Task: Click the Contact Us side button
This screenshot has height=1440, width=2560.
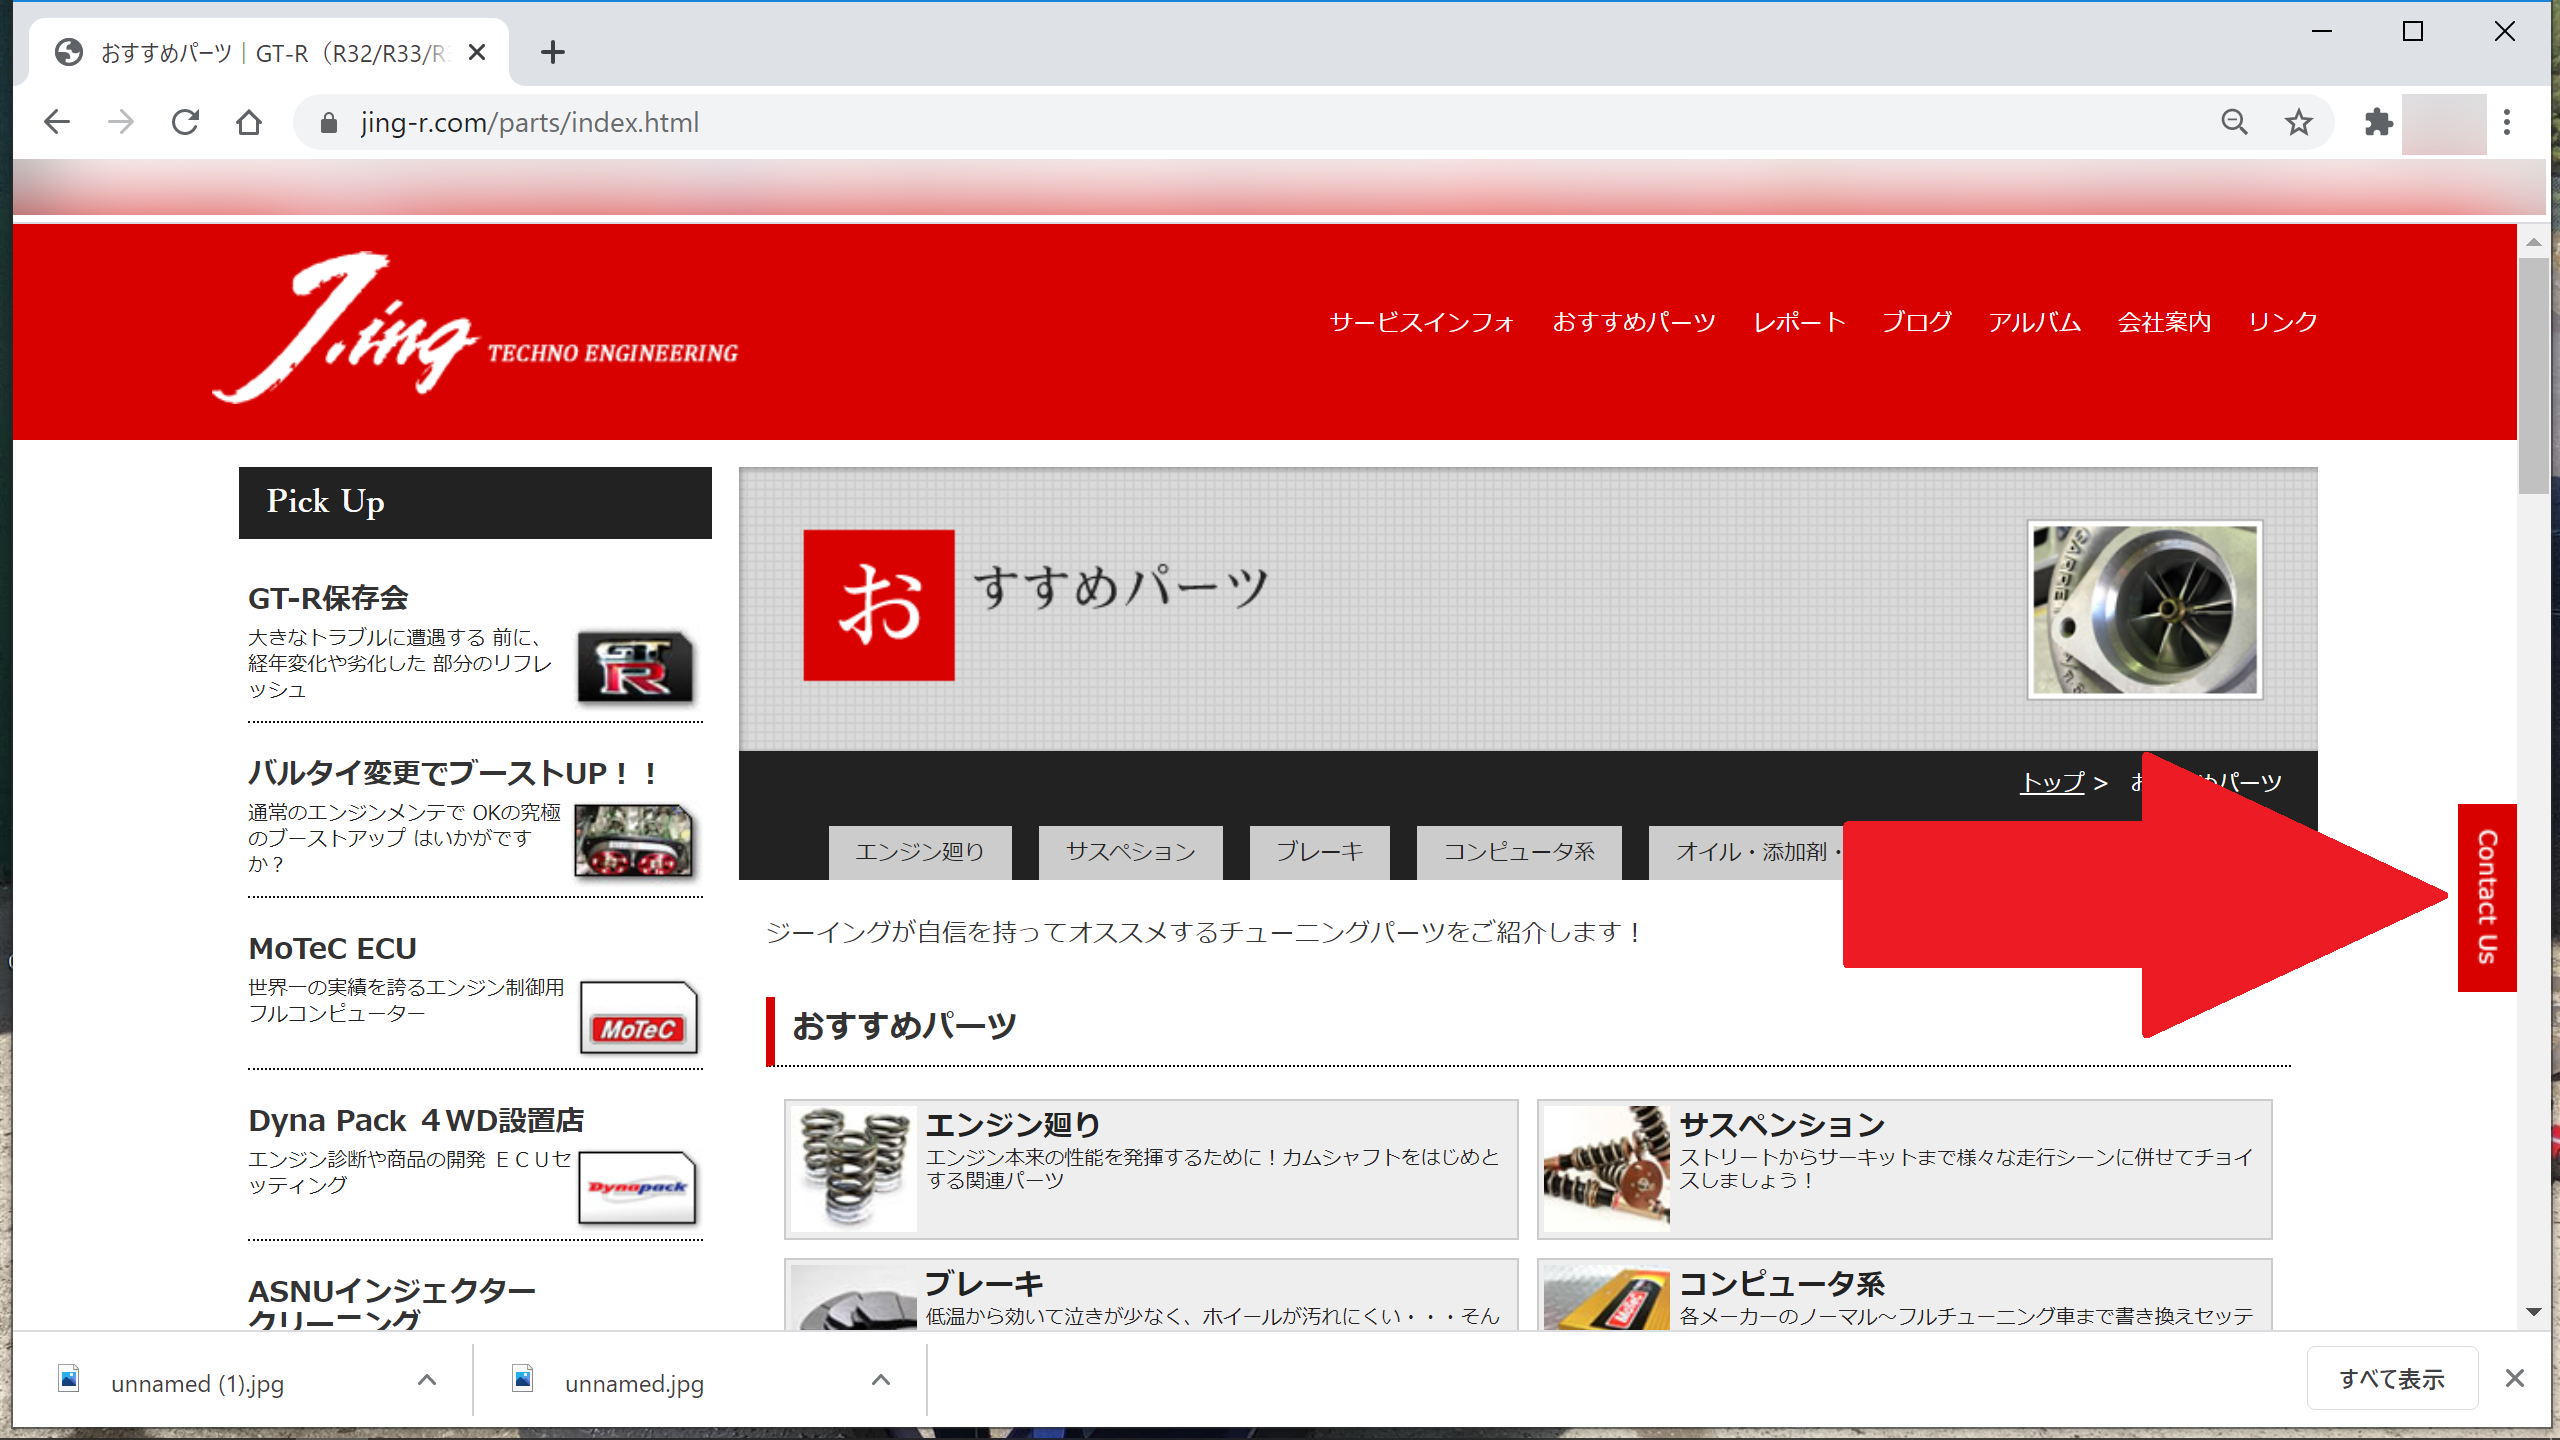Action: pos(2486,897)
